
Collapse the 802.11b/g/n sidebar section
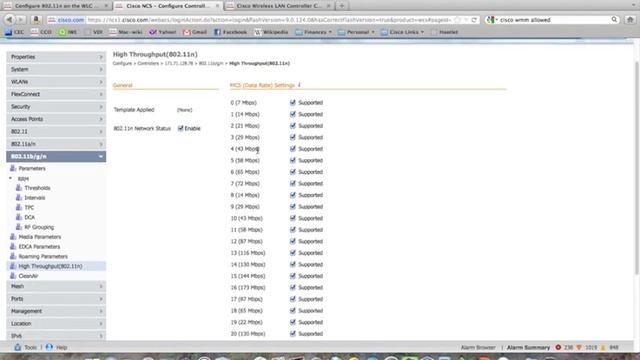pos(56,156)
